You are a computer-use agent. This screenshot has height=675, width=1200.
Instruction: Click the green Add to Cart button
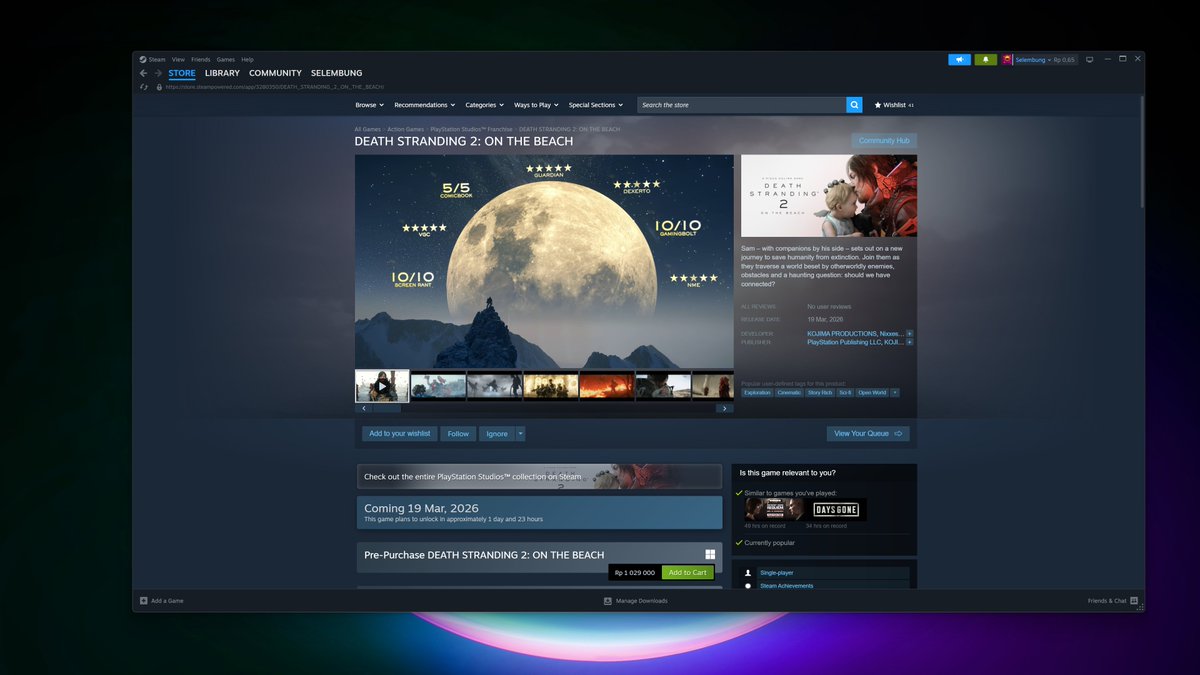(688, 573)
